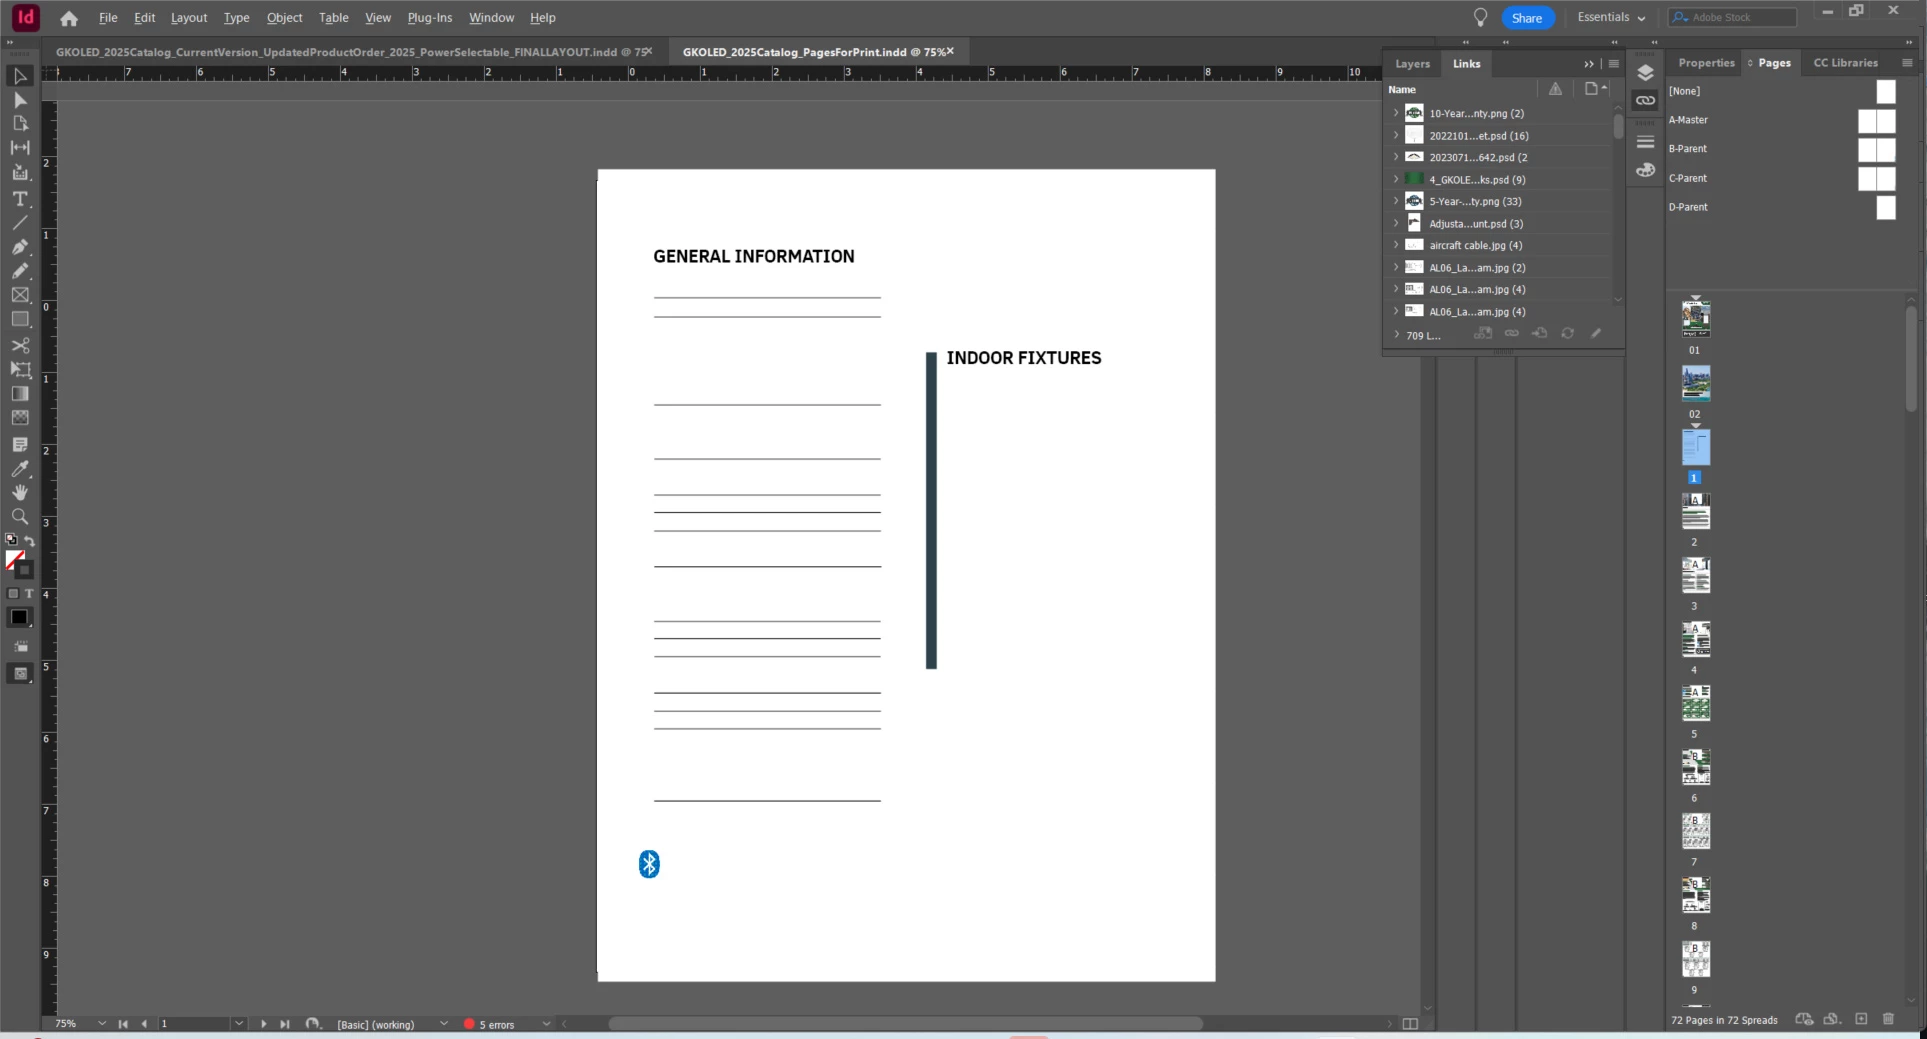Click Go To Link icon
1927x1039 pixels.
[1539, 333]
